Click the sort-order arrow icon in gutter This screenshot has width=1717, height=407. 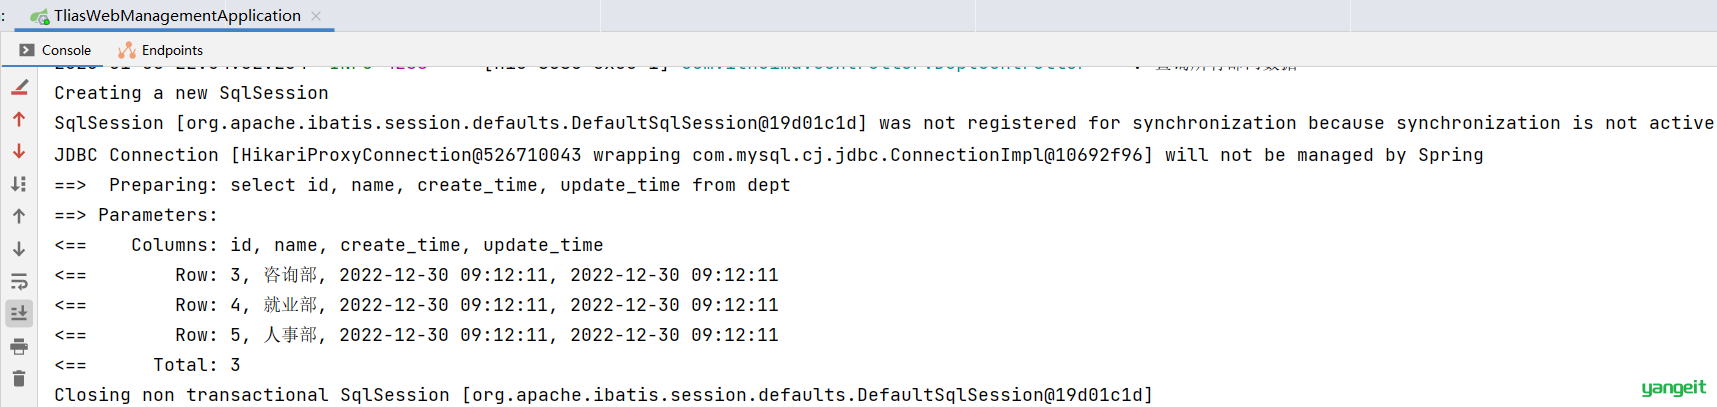19,184
